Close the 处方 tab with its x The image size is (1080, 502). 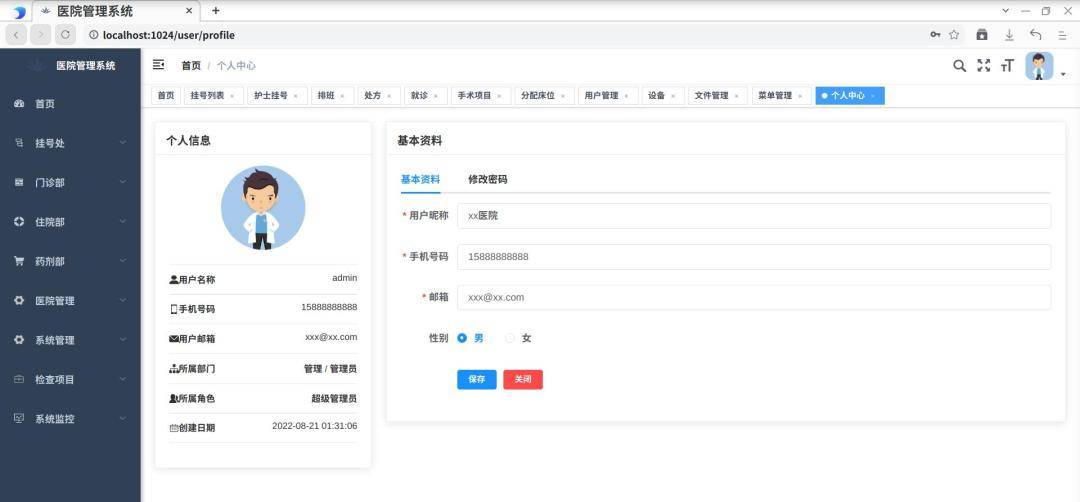(x=389, y=96)
